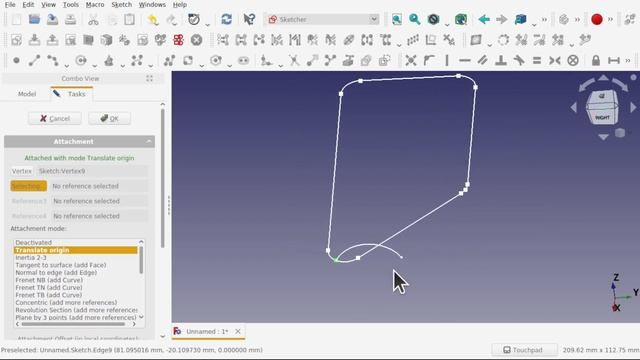The image size is (640, 360).
Task: Open the Edit menu
Action: tap(28, 5)
